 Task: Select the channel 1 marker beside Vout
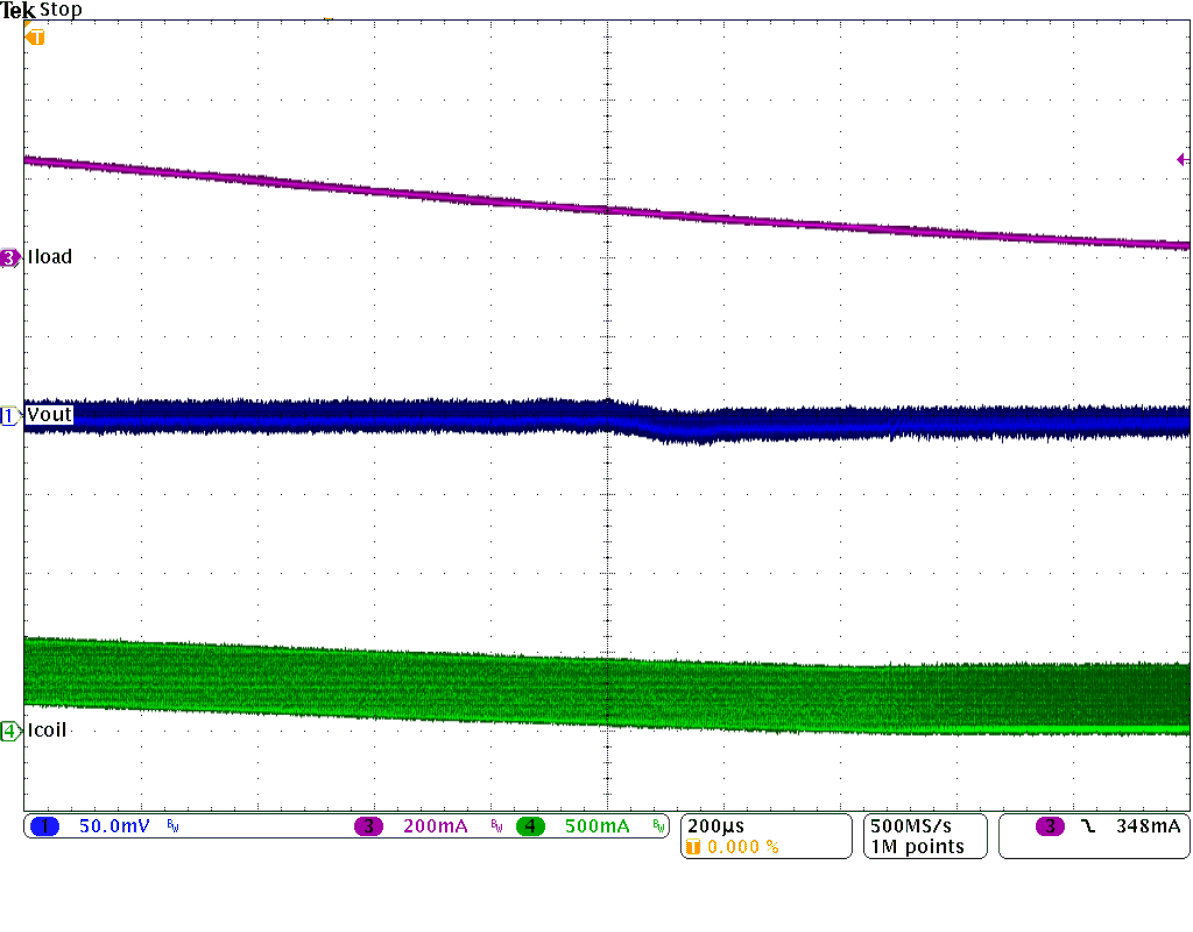(x=9, y=415)
